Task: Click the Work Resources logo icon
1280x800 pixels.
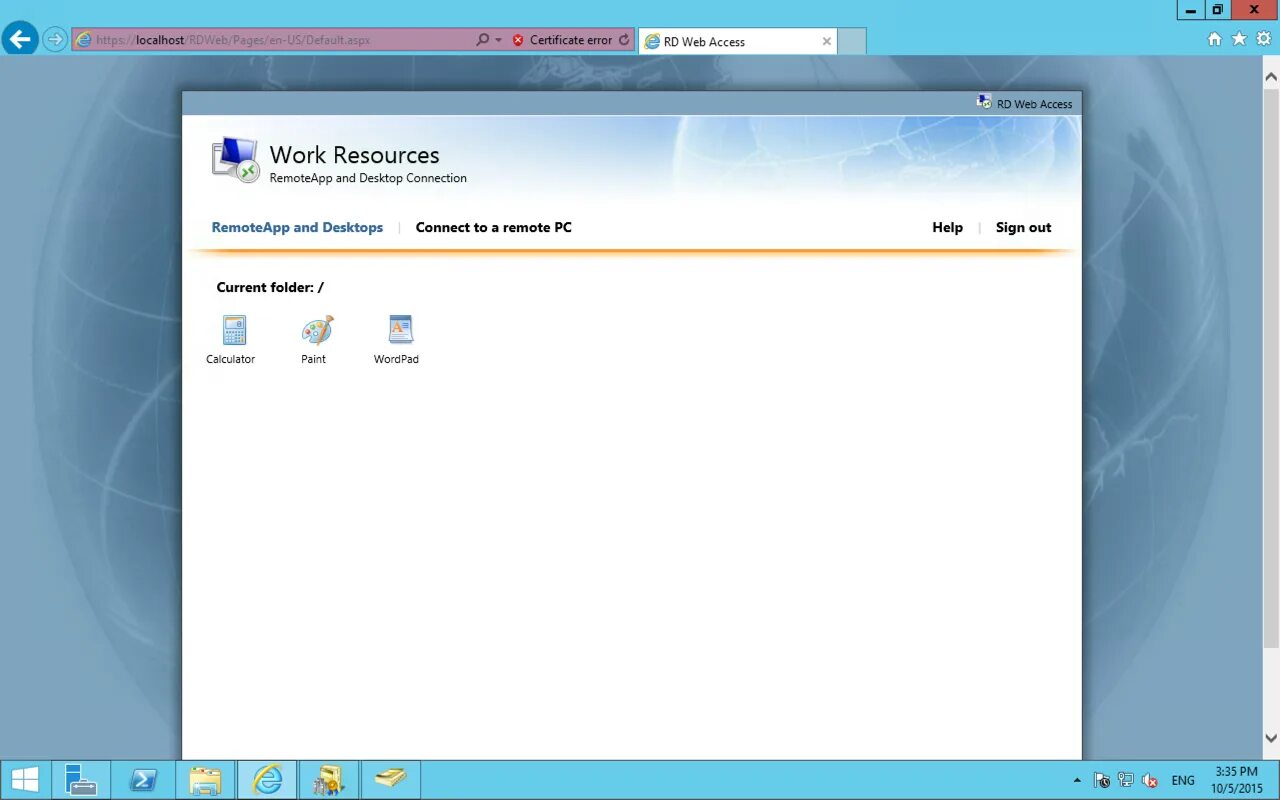Action: point(235,160)
